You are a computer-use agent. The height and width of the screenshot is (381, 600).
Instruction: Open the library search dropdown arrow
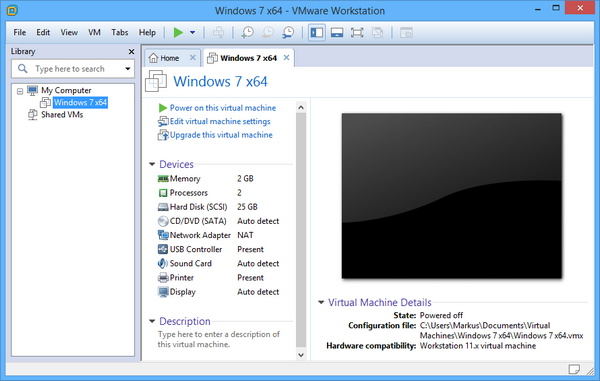[x=128, y=69]
